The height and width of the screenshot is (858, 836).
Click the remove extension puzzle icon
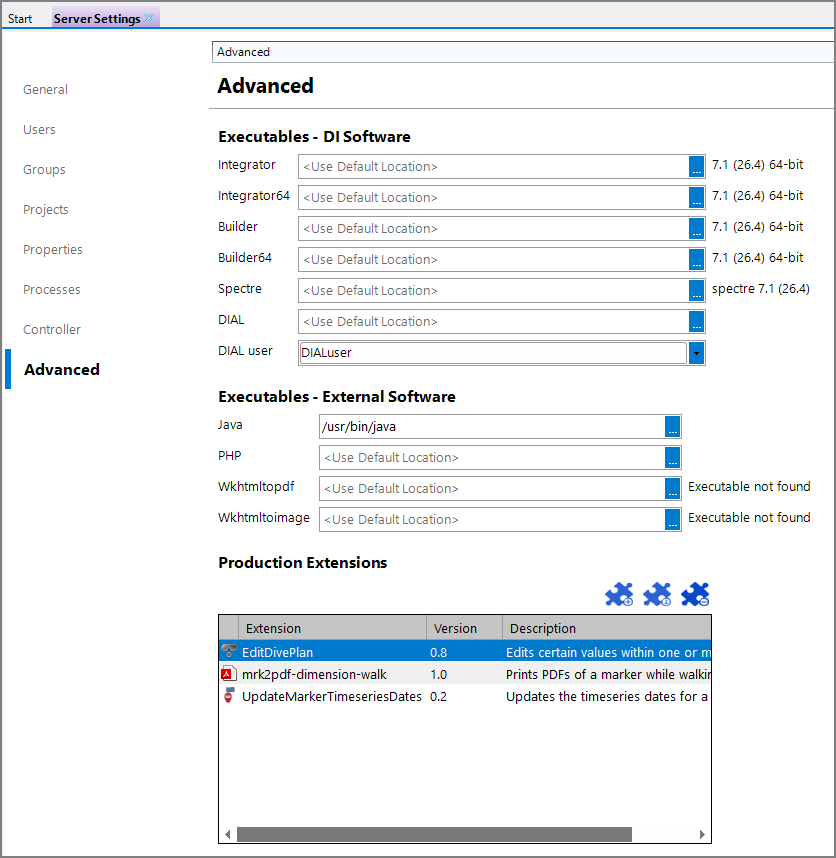tap(695, 595)
